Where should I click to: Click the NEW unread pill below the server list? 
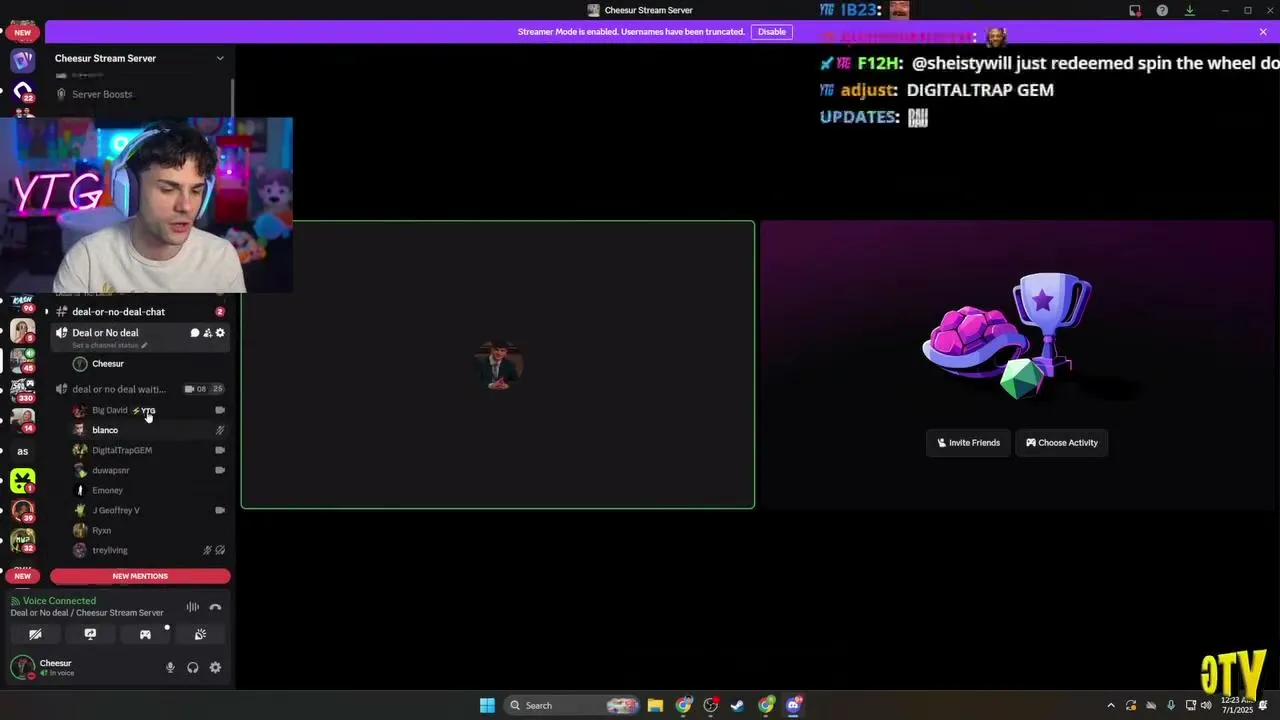22,576
